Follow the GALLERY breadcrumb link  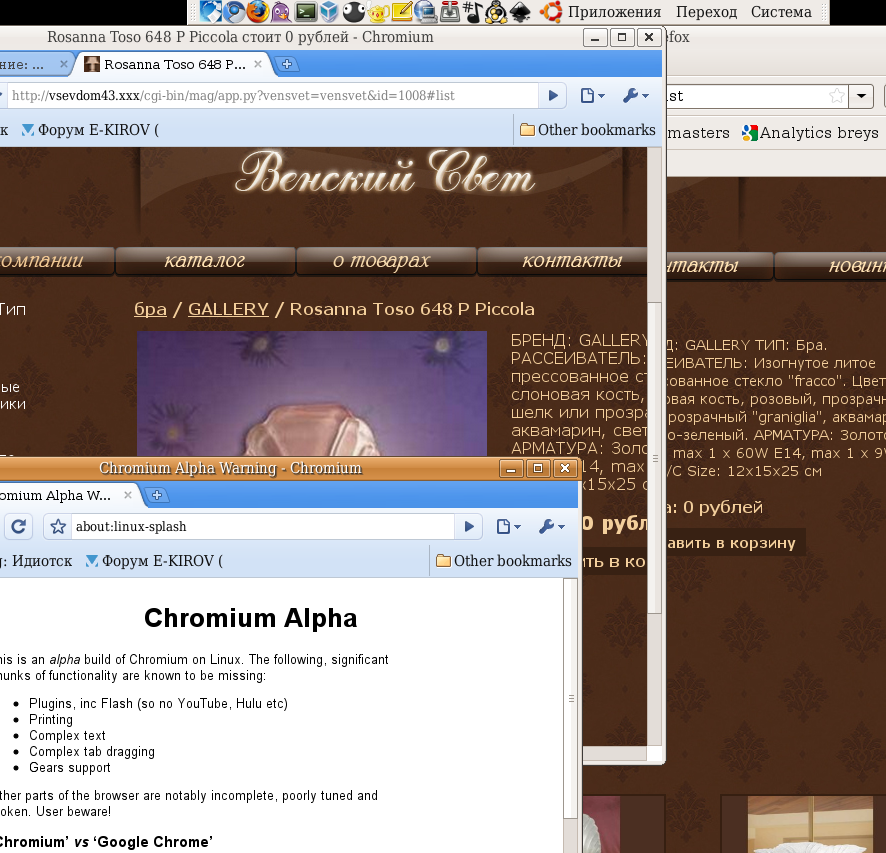pos(228,309)
